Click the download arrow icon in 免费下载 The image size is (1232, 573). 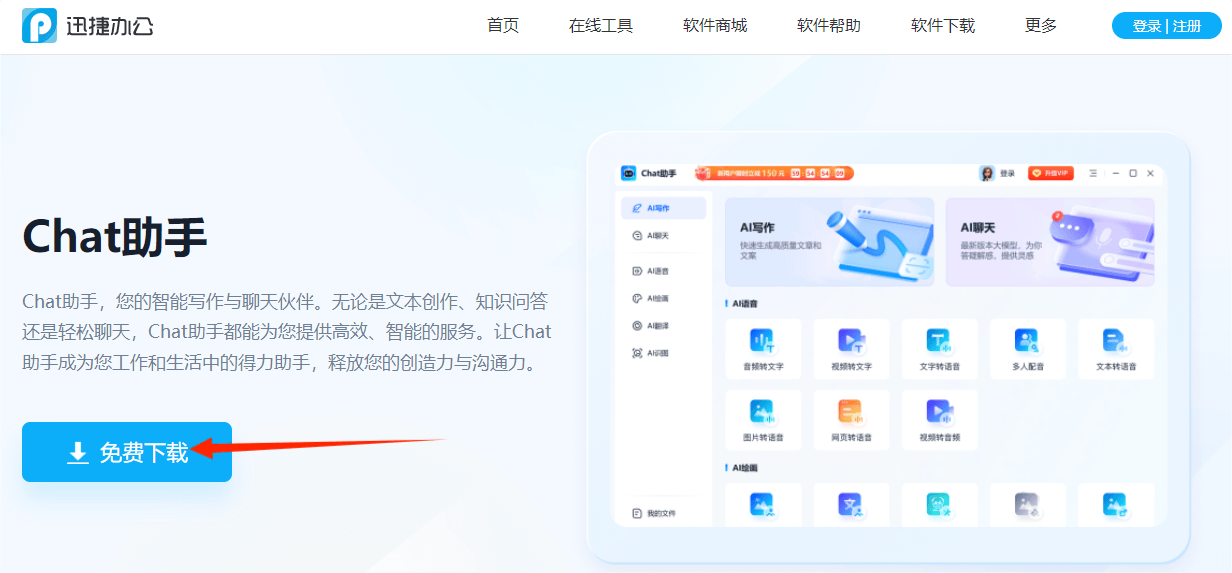pyautogui.click(x=78, y=453)
